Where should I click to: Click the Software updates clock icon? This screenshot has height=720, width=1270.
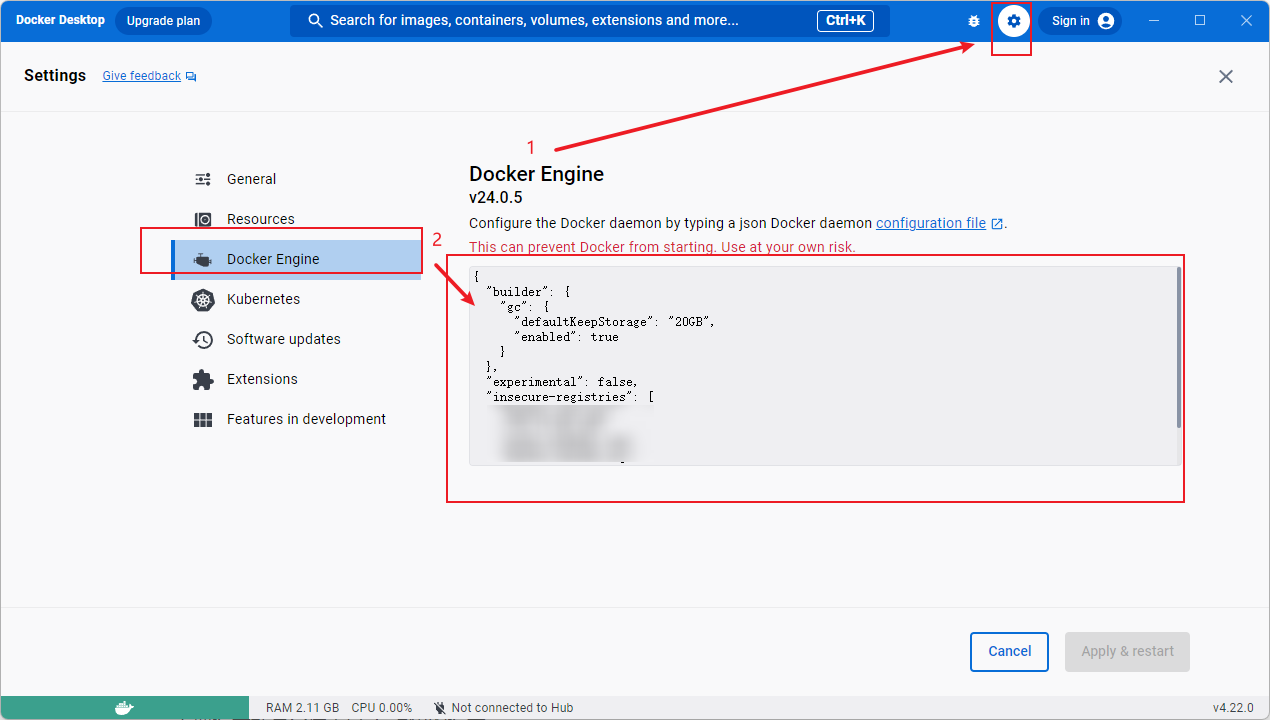tap(203, 339)
